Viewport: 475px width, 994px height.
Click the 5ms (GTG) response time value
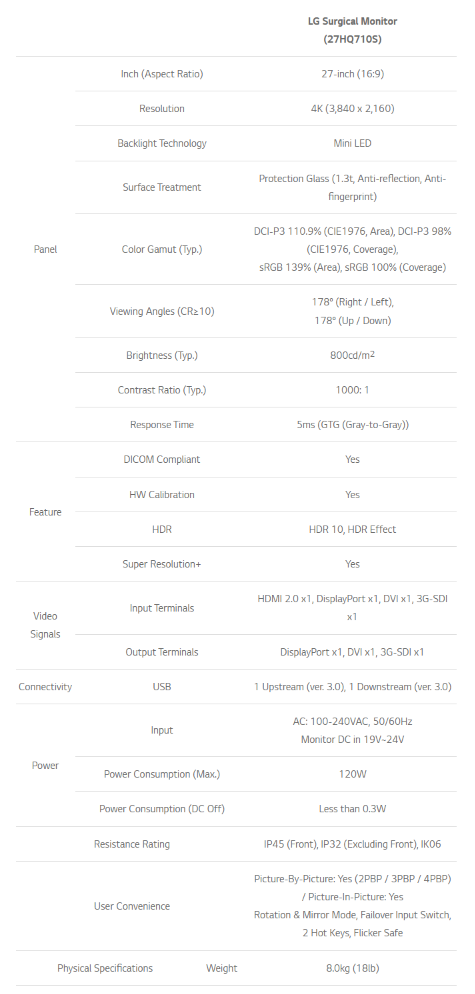353,425
